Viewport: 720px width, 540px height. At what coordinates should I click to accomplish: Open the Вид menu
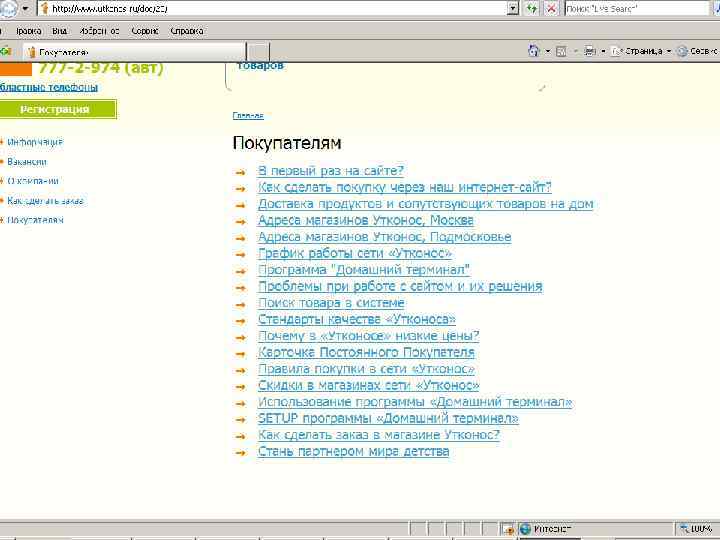click(60, 31)
